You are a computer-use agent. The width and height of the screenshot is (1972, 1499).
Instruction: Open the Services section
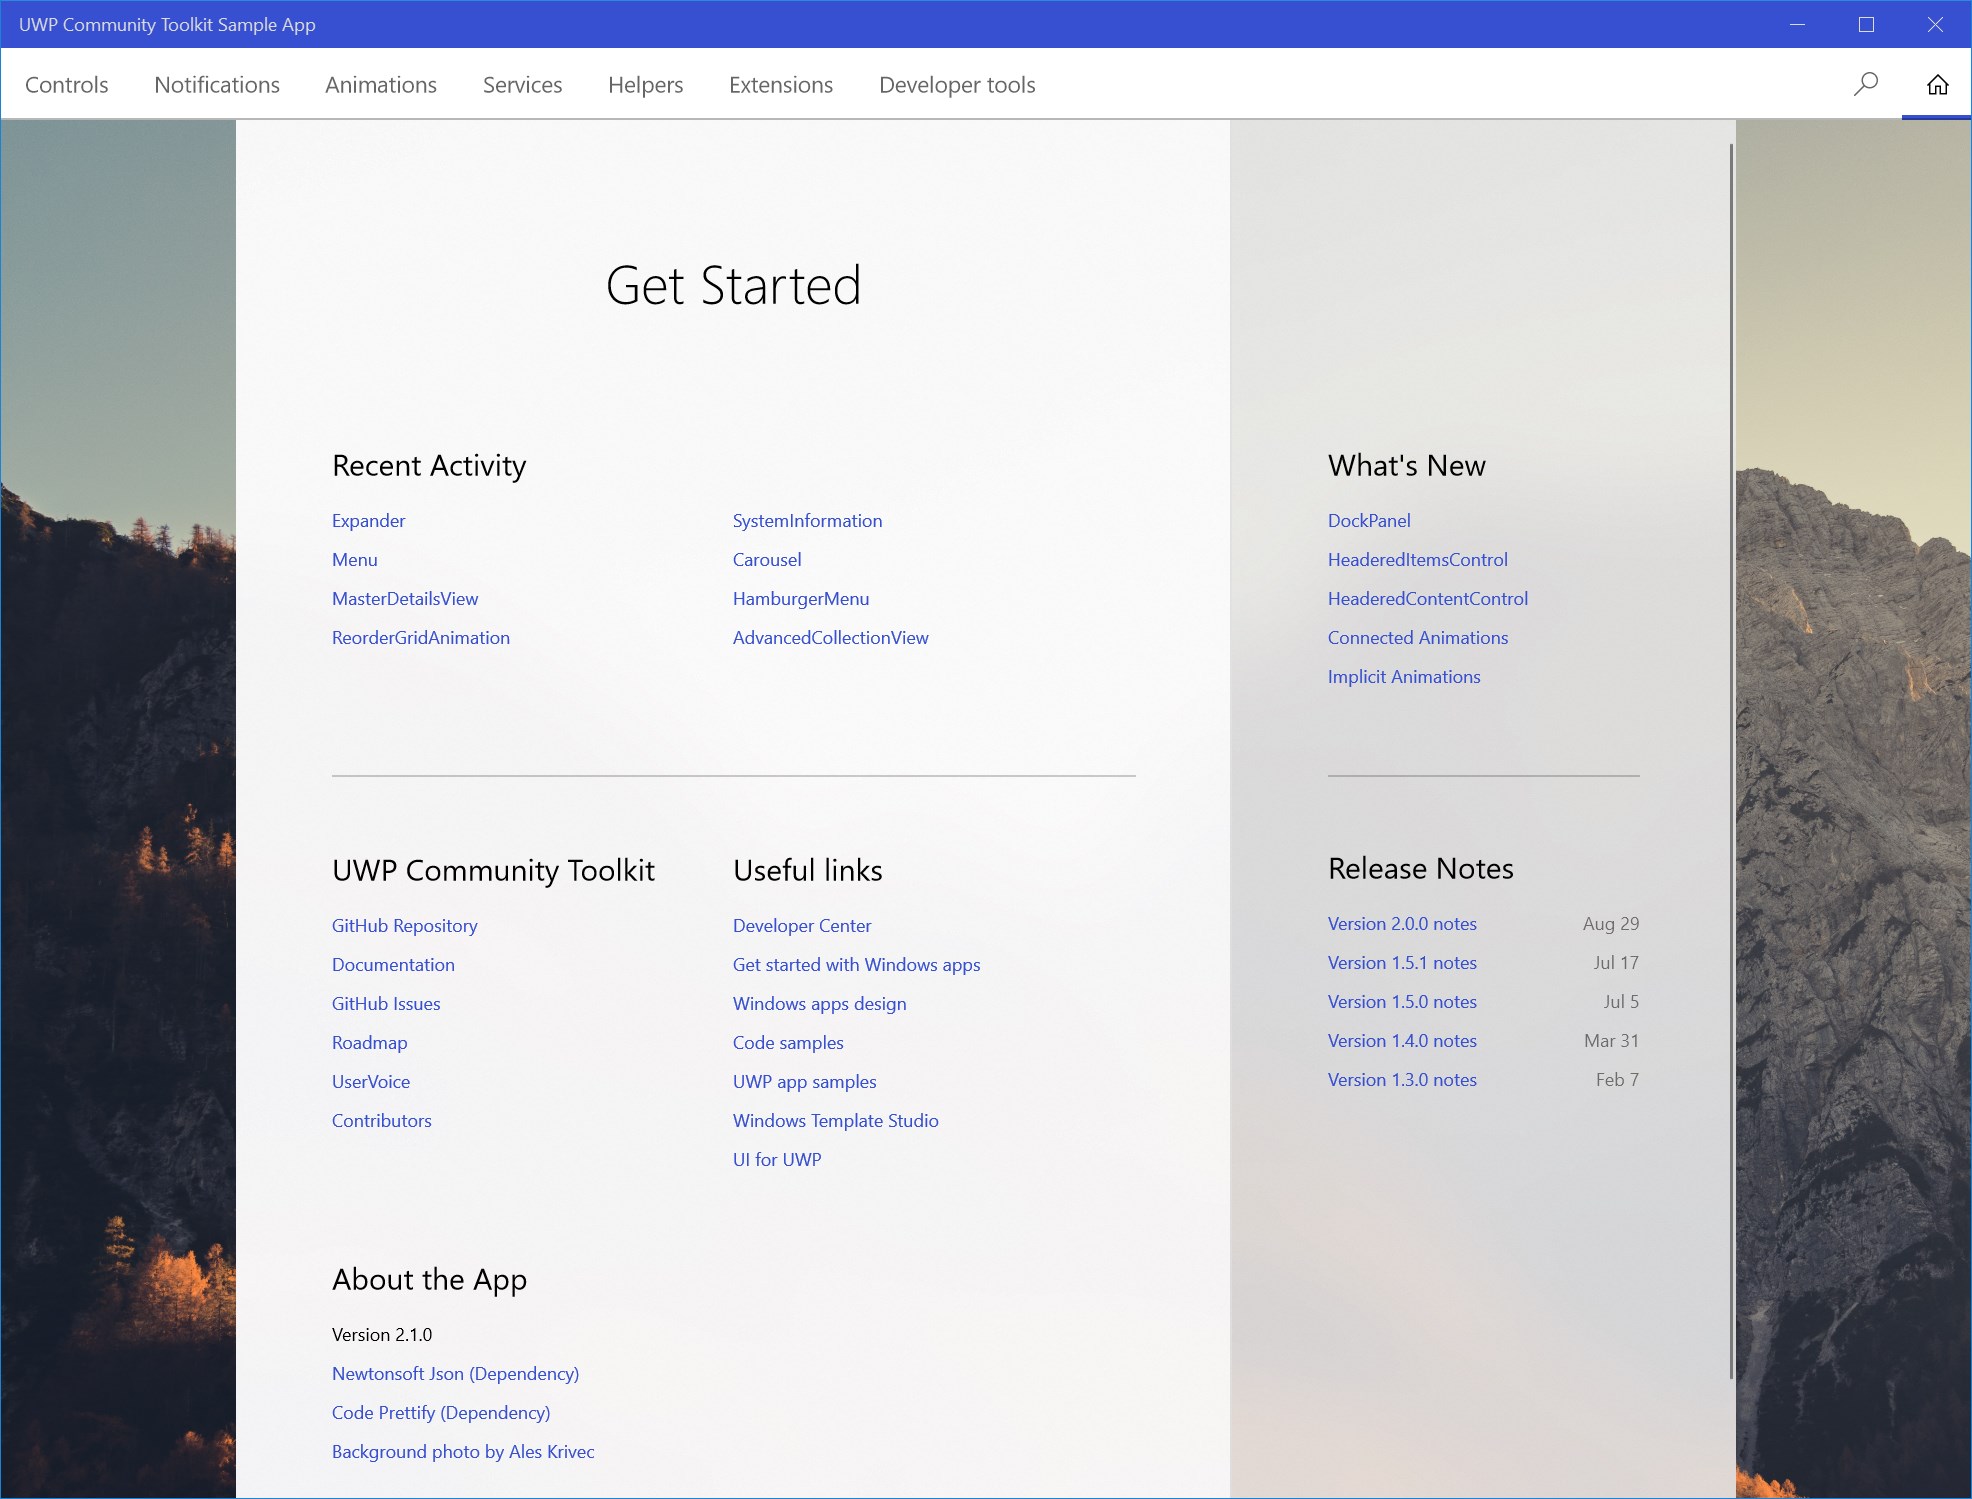pos(522,84)
